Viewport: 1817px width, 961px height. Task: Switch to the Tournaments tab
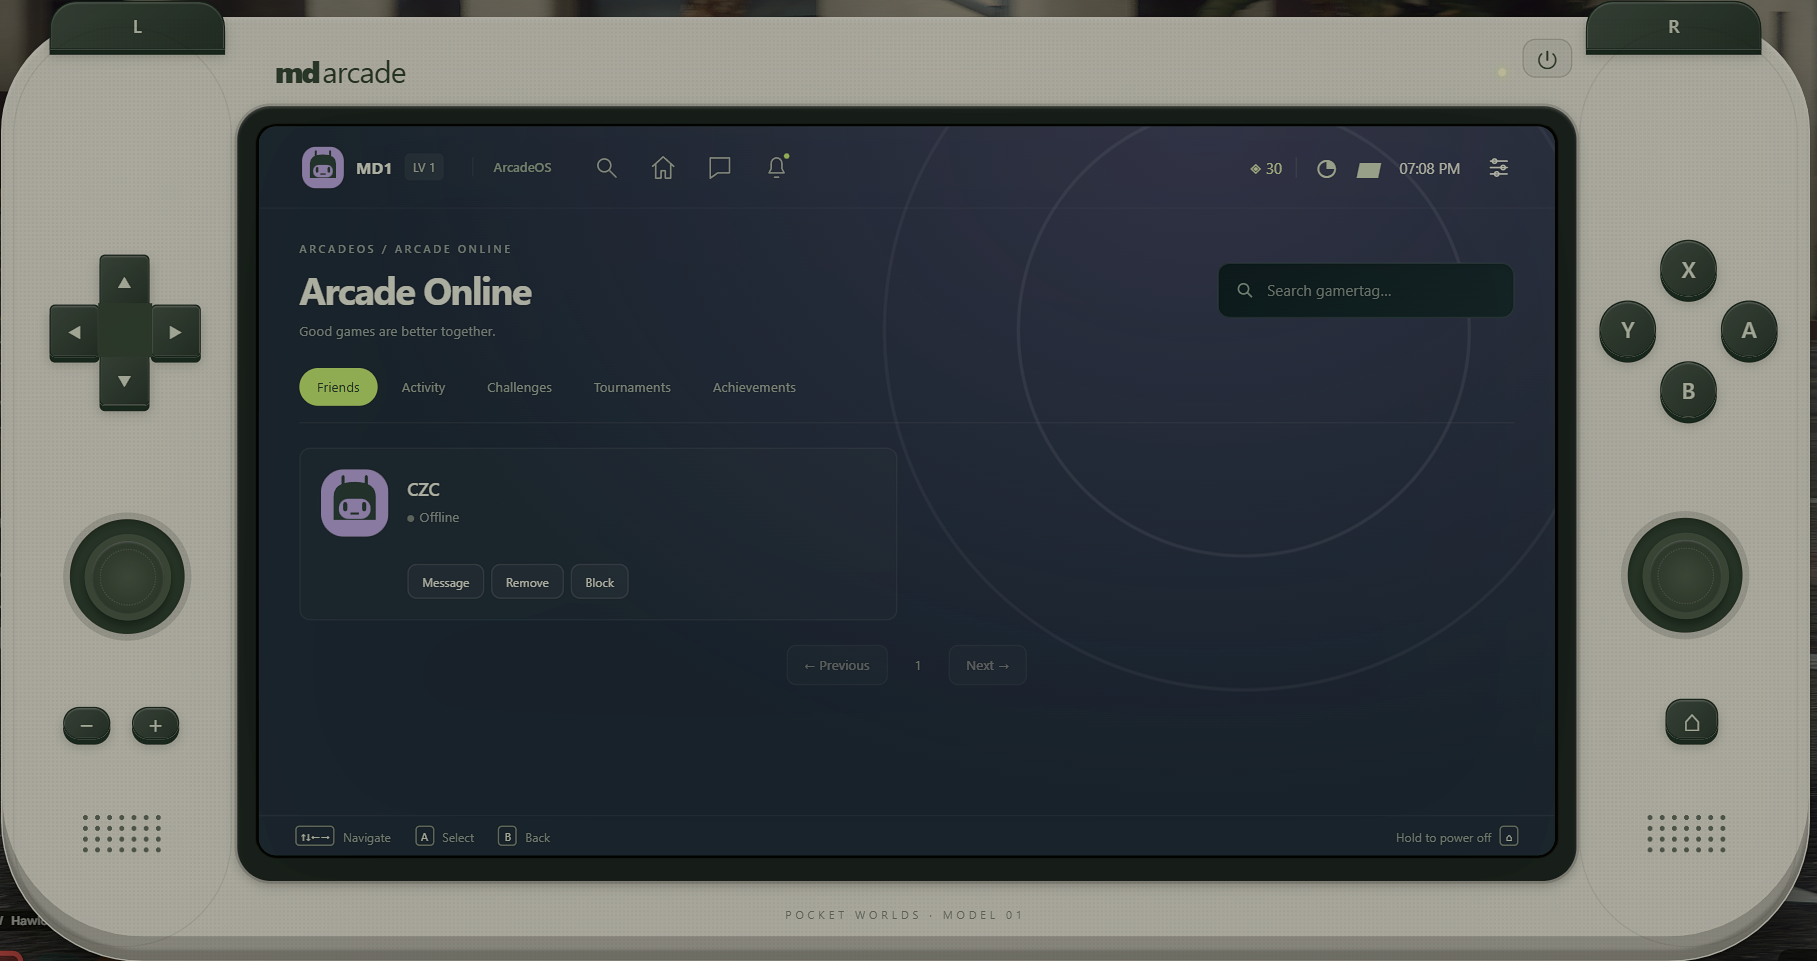(x=632, y=387)
